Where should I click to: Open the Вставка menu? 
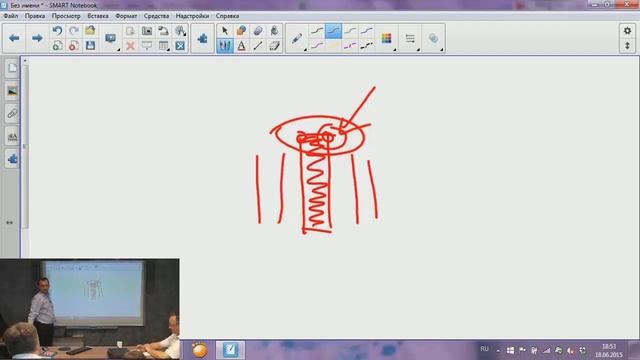pos(98,16)
